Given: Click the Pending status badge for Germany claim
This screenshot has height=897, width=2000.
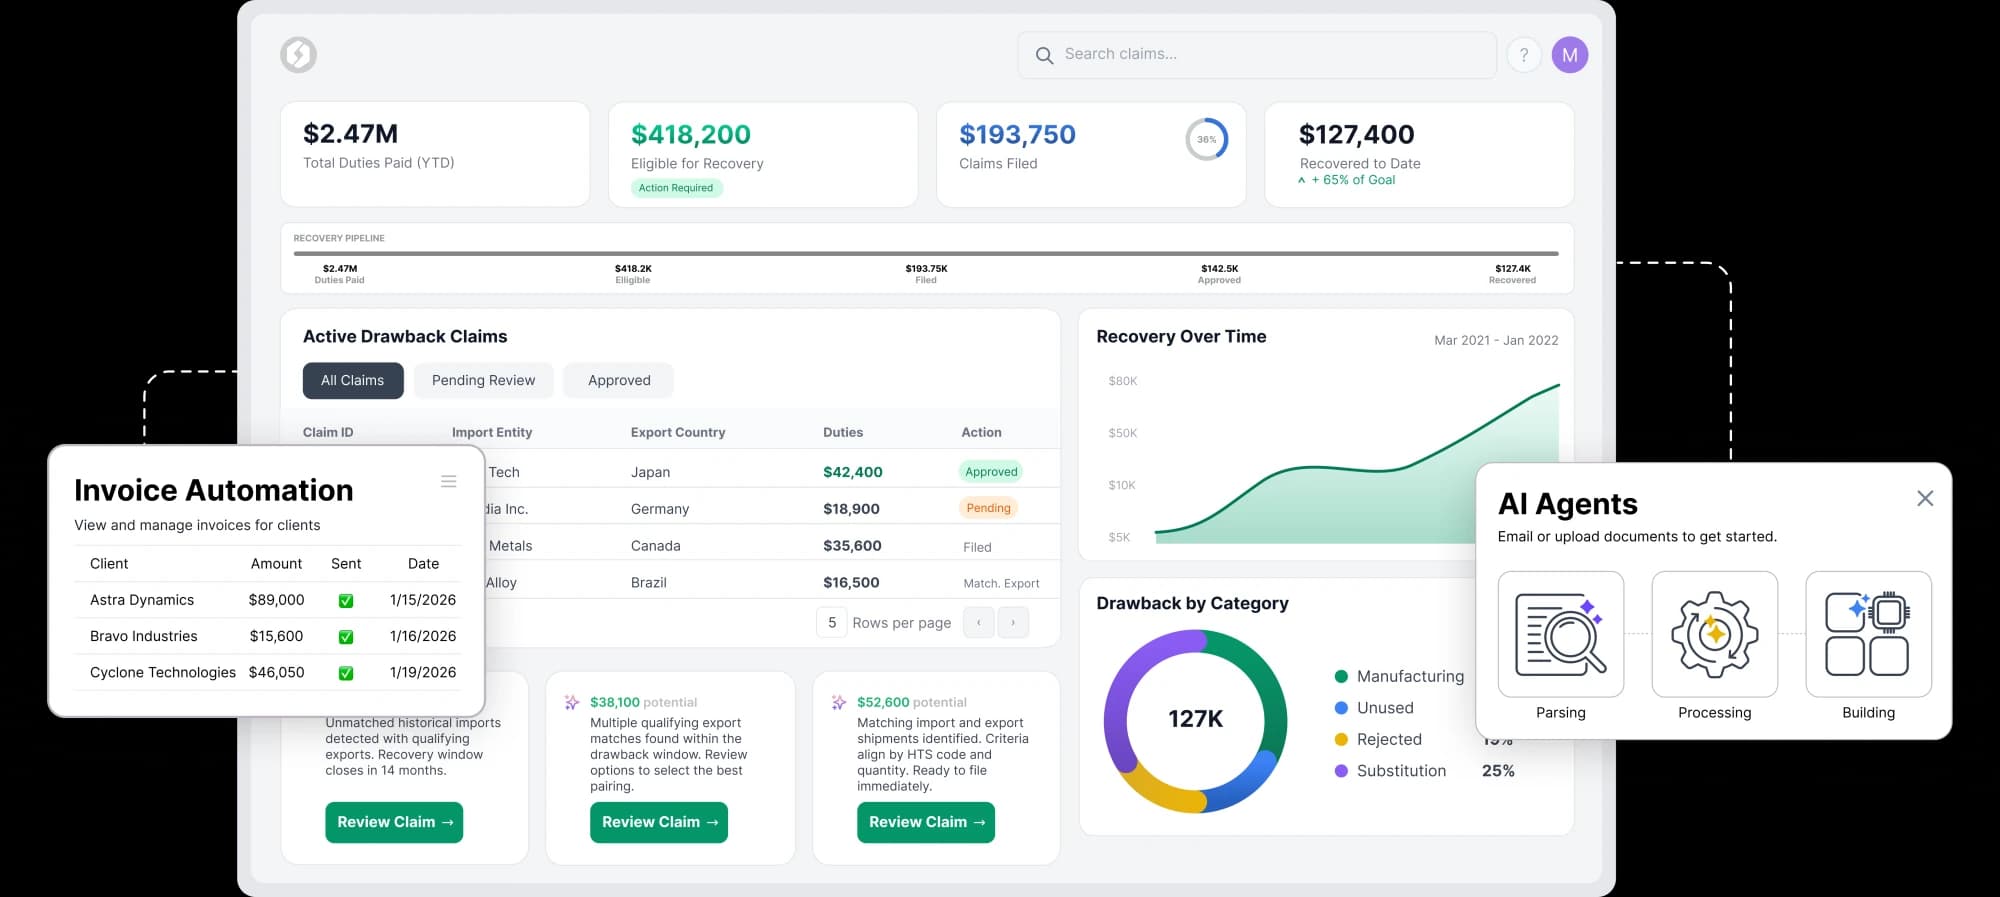Looking at the screenshot, I should [988, 508].
